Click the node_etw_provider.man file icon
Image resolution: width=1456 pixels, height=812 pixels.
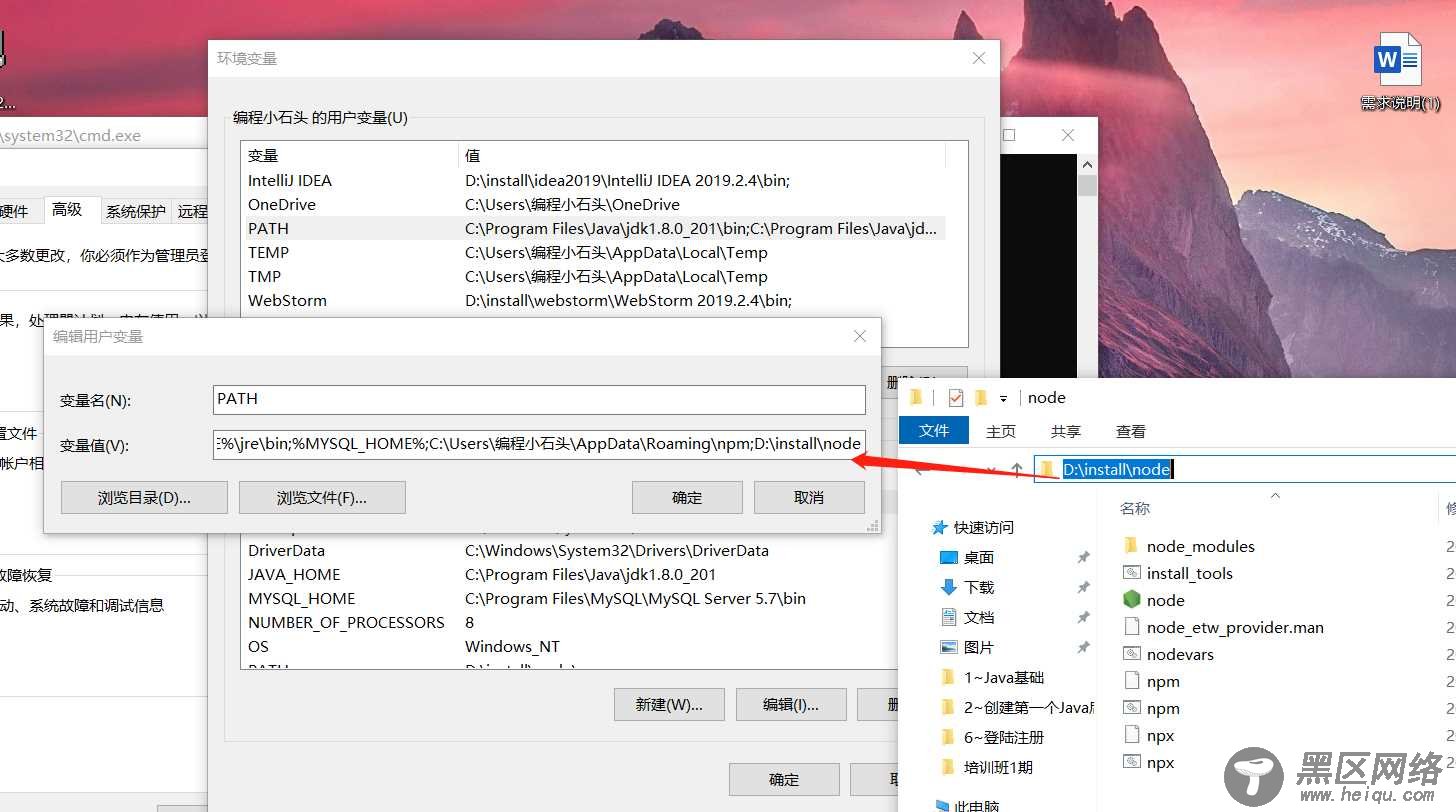[1131, 627]
